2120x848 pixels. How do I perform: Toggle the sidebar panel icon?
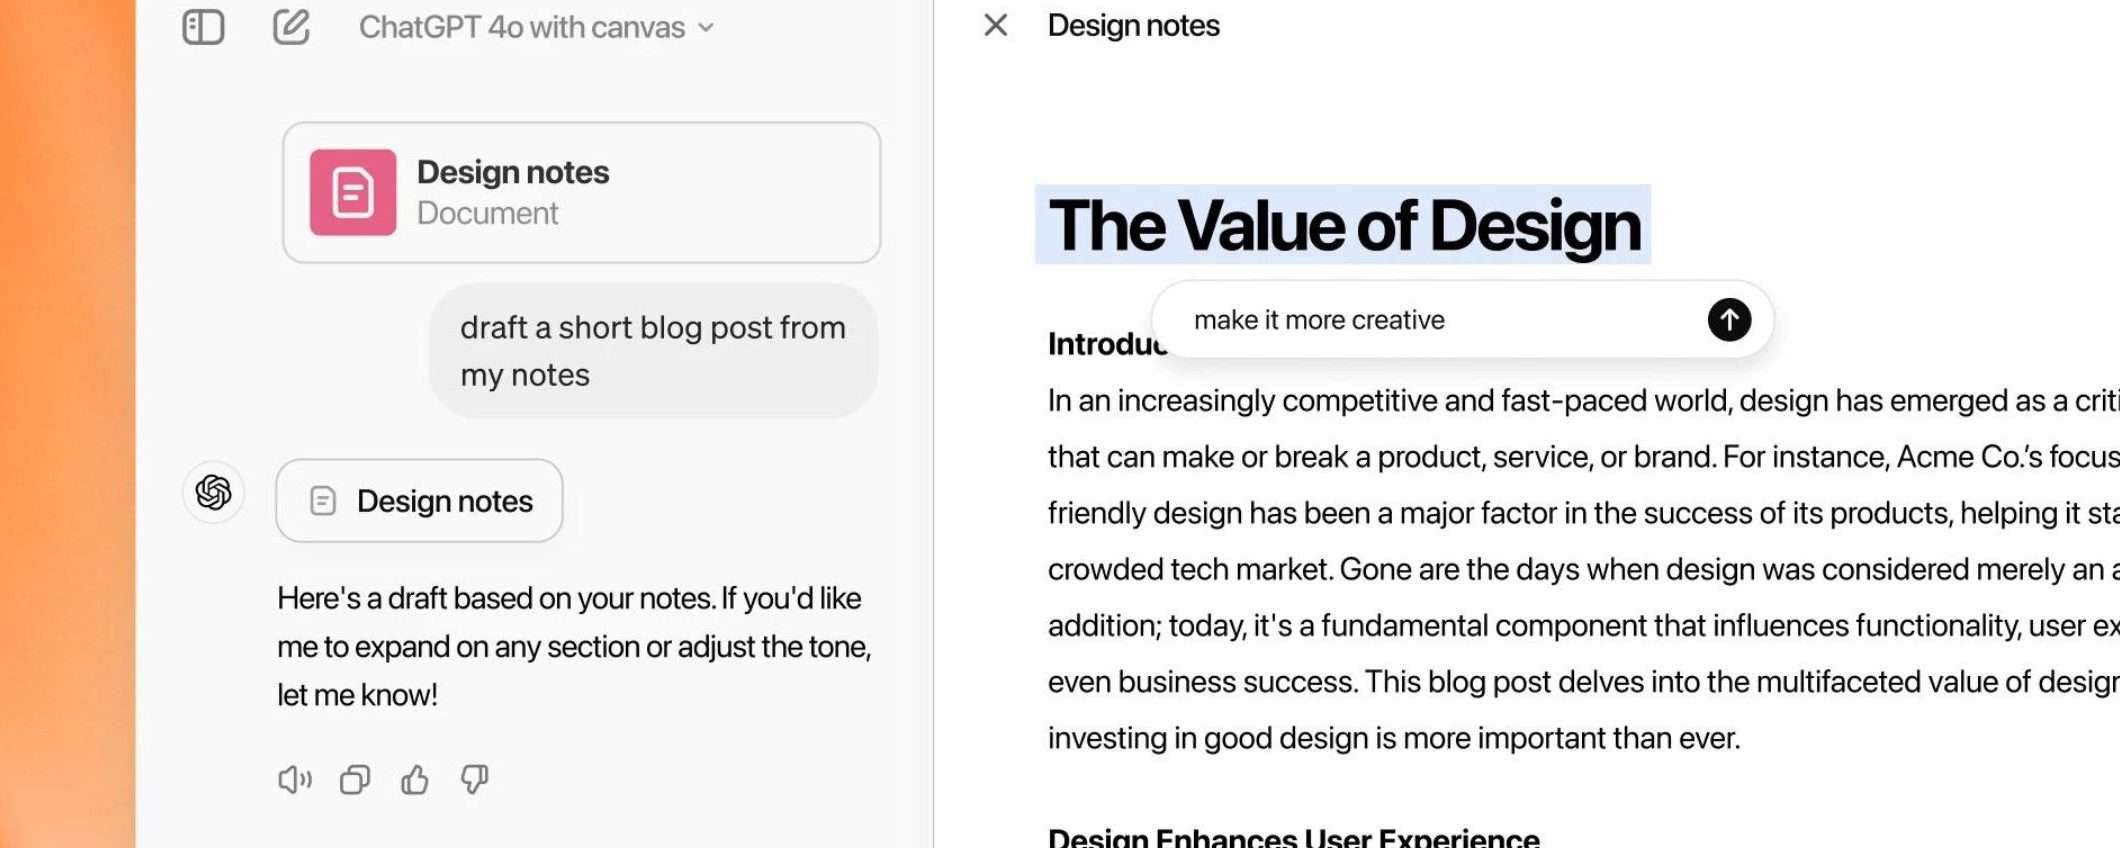pos(203,27)
